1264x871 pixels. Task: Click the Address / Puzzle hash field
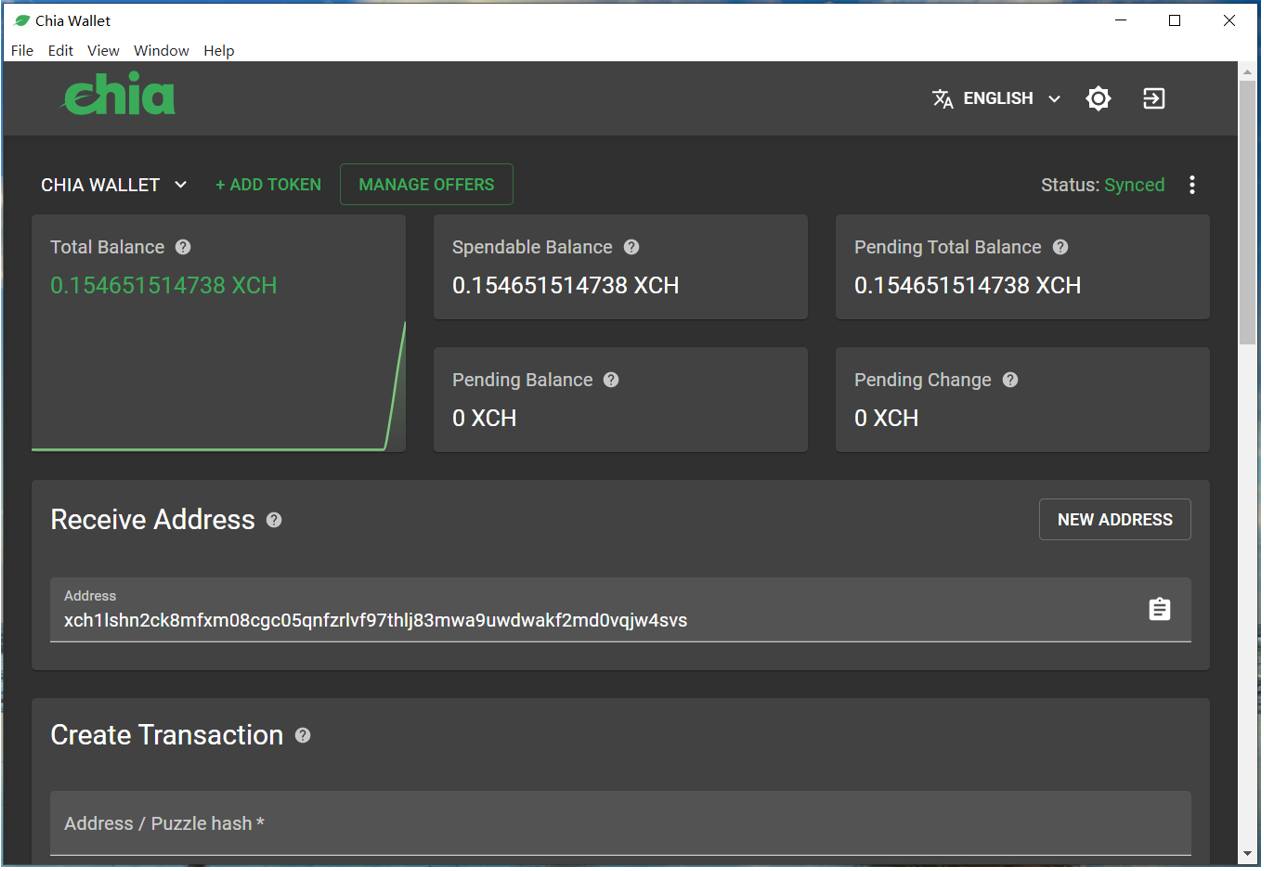point(620,823)
